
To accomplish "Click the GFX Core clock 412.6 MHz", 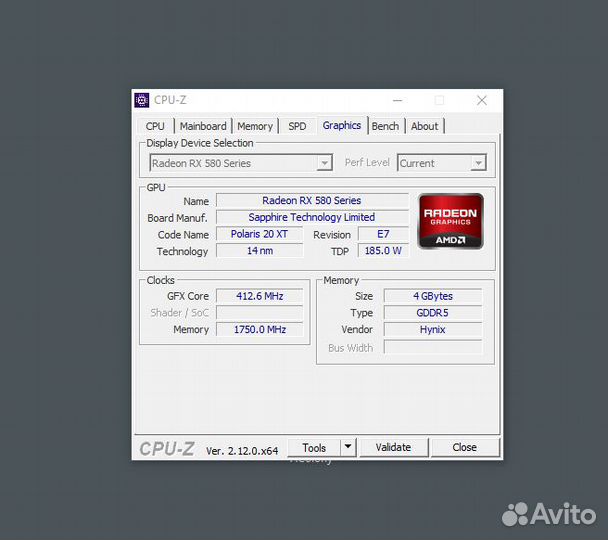I will 259,296.
